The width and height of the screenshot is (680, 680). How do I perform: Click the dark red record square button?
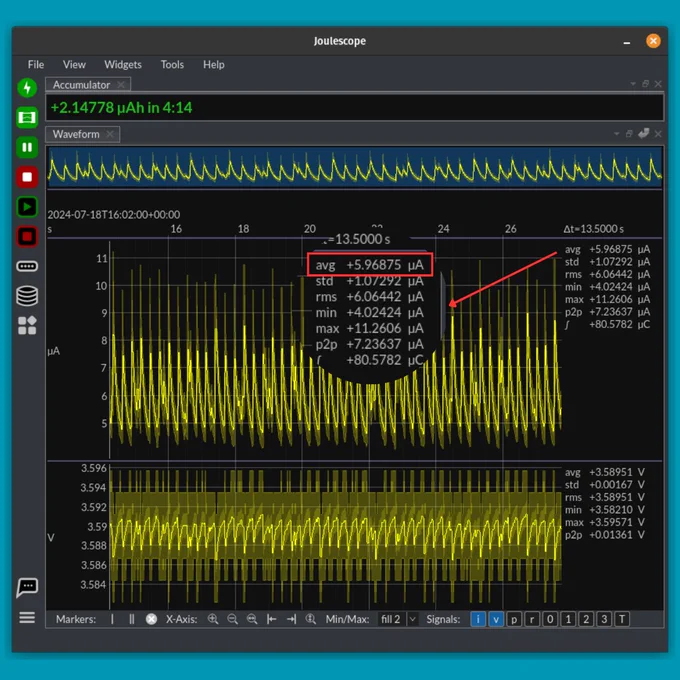tap(27, 237)
